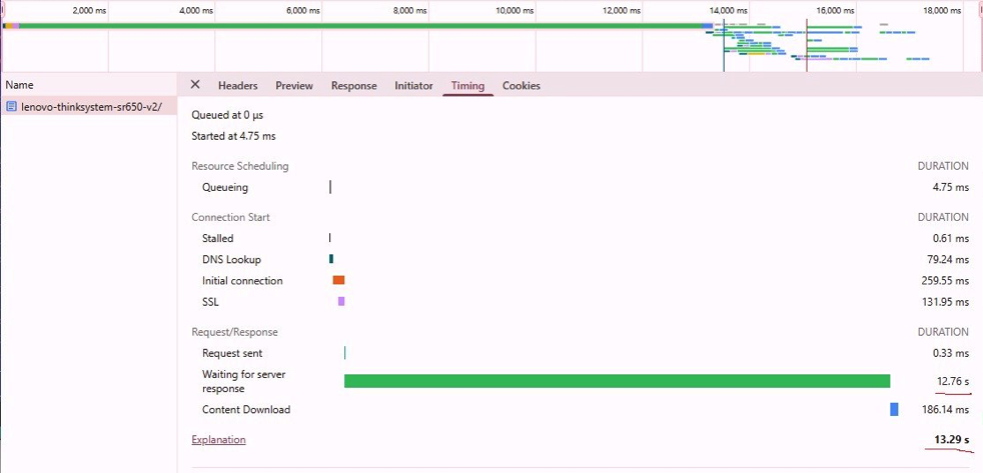The width and height of the screenshot is (983, 473).
Task: Click the blue Content Download bar
Action: pos(894,409)
